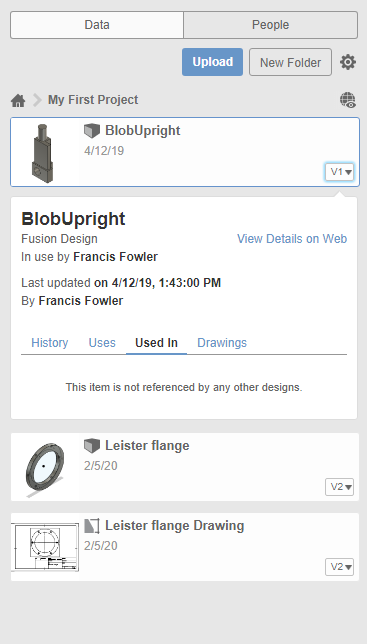This screenshot has height=644, width=367.
Task: Expand BlobUpright V1 version dropdown
Action: 339,172
